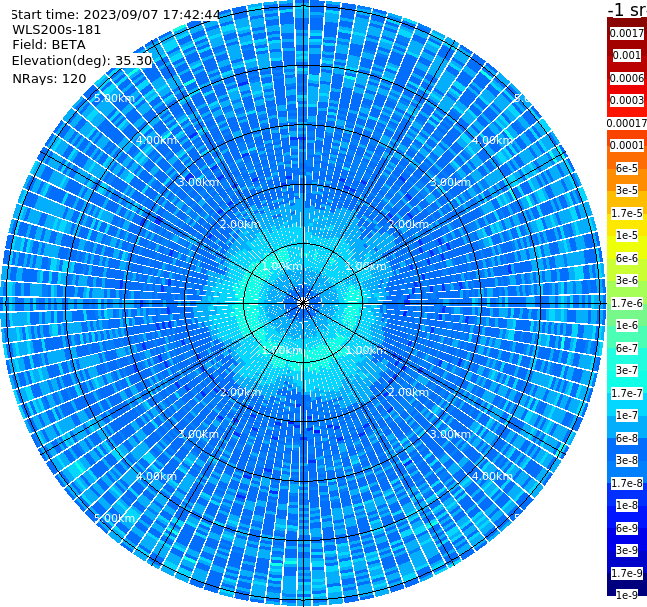
Task: Click the plot center origin point
Action: tap(303, 303)
